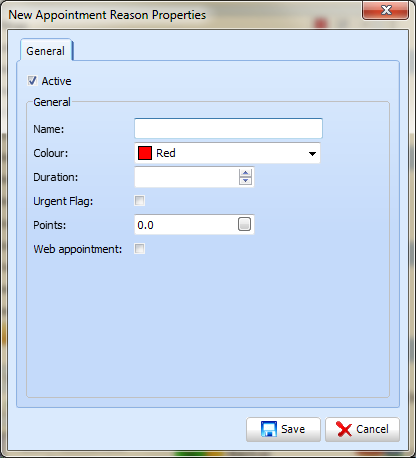Screen dimensions: 416x458
Task: Click the red X Cancel icon
Action: 344,429
